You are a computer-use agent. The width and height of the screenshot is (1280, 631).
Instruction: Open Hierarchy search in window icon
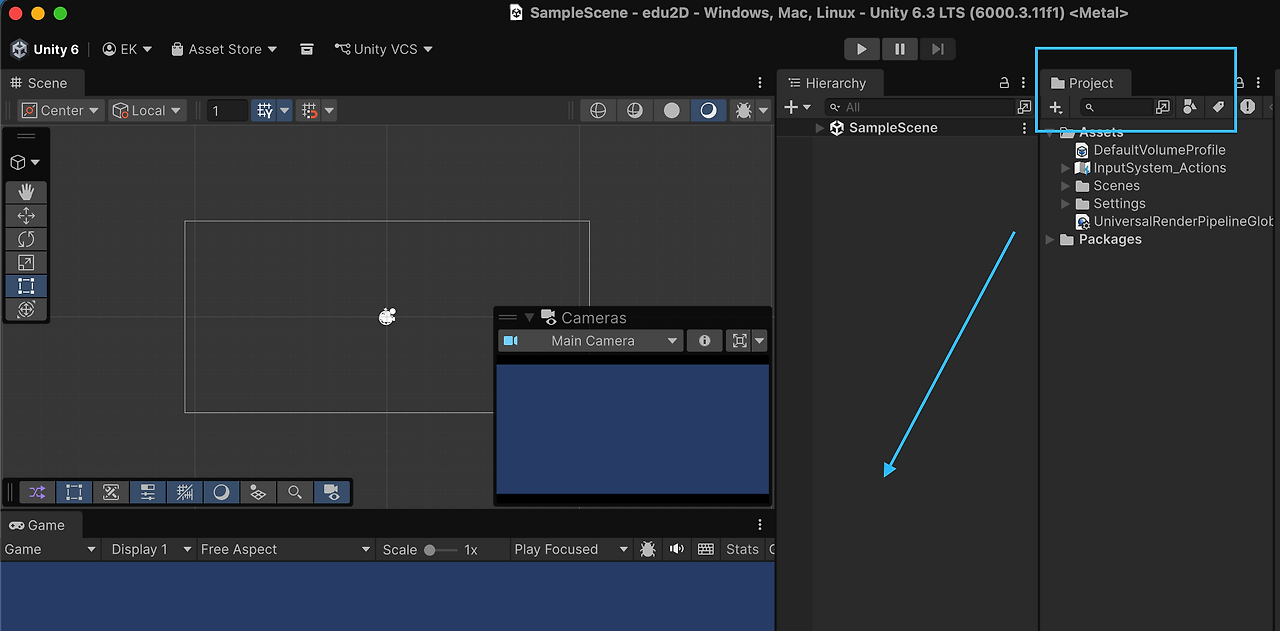pos(1024,107)
